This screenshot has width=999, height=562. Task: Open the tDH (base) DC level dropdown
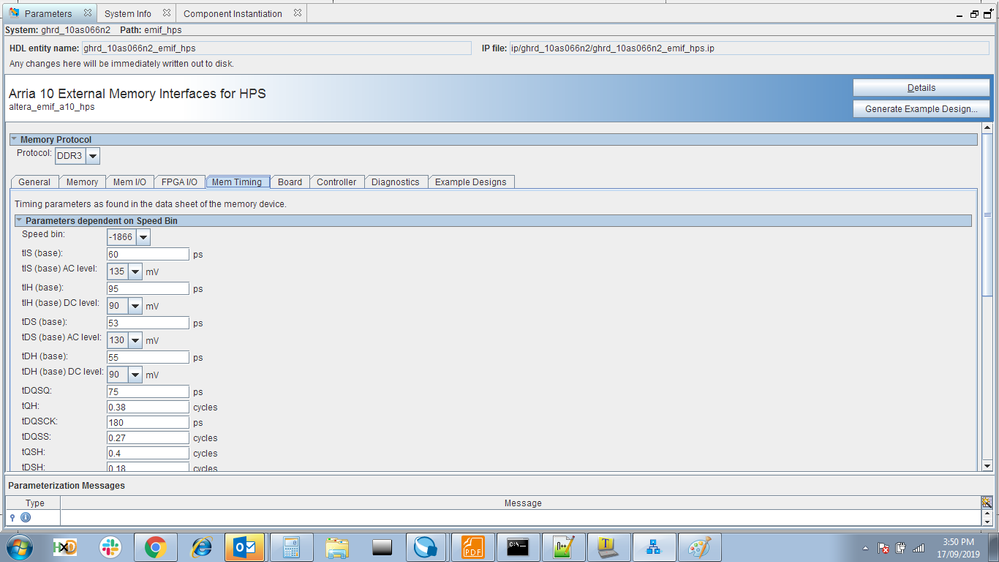(135, 375)
